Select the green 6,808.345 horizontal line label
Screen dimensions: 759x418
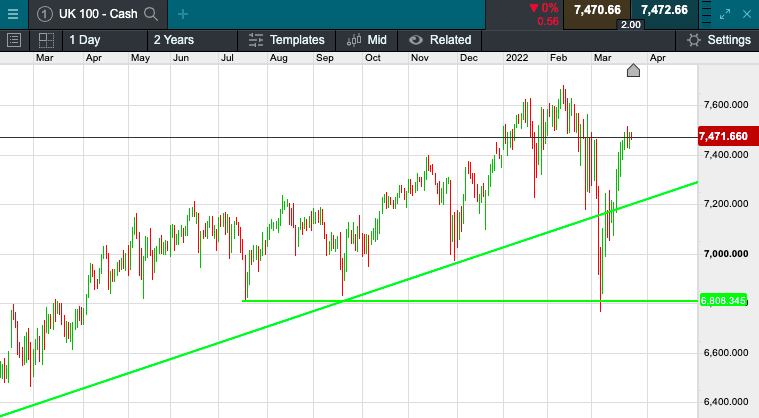[x=724, y=301]
